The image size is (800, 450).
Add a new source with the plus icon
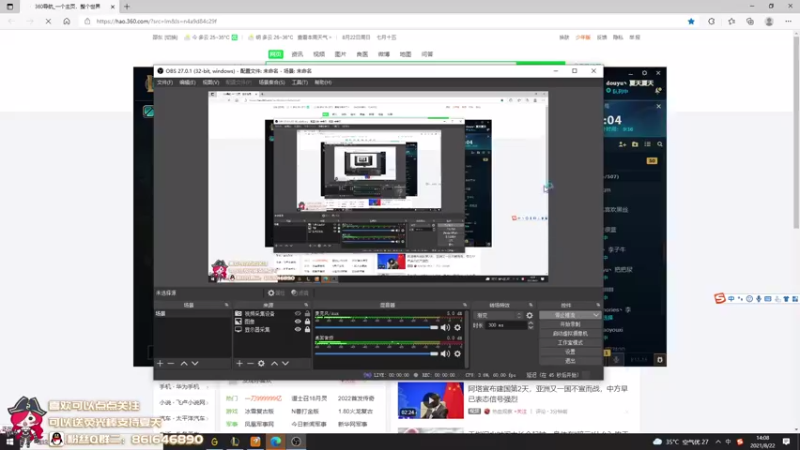click(x=239, y=363)
